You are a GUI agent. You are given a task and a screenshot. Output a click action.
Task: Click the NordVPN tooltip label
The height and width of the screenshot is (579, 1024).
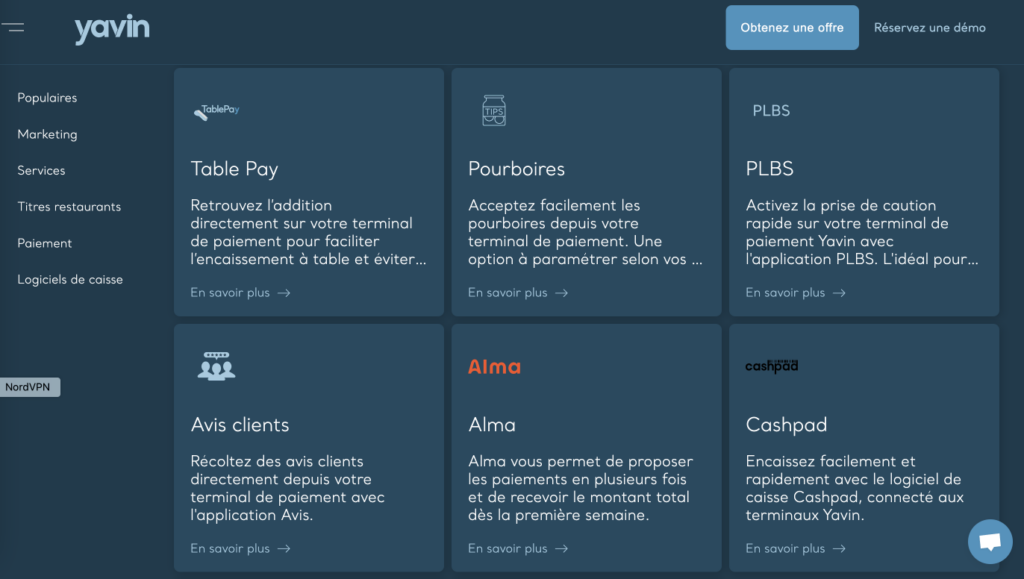(29, 387)
